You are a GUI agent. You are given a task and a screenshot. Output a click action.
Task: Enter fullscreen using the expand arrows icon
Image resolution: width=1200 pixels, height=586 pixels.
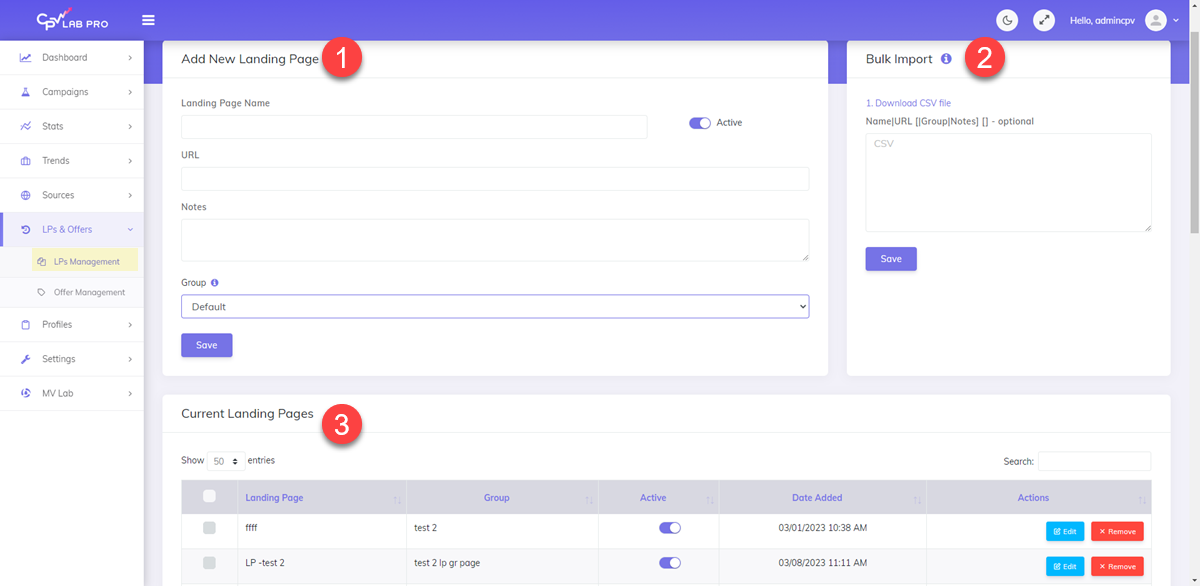click(x=1043, y=20)
